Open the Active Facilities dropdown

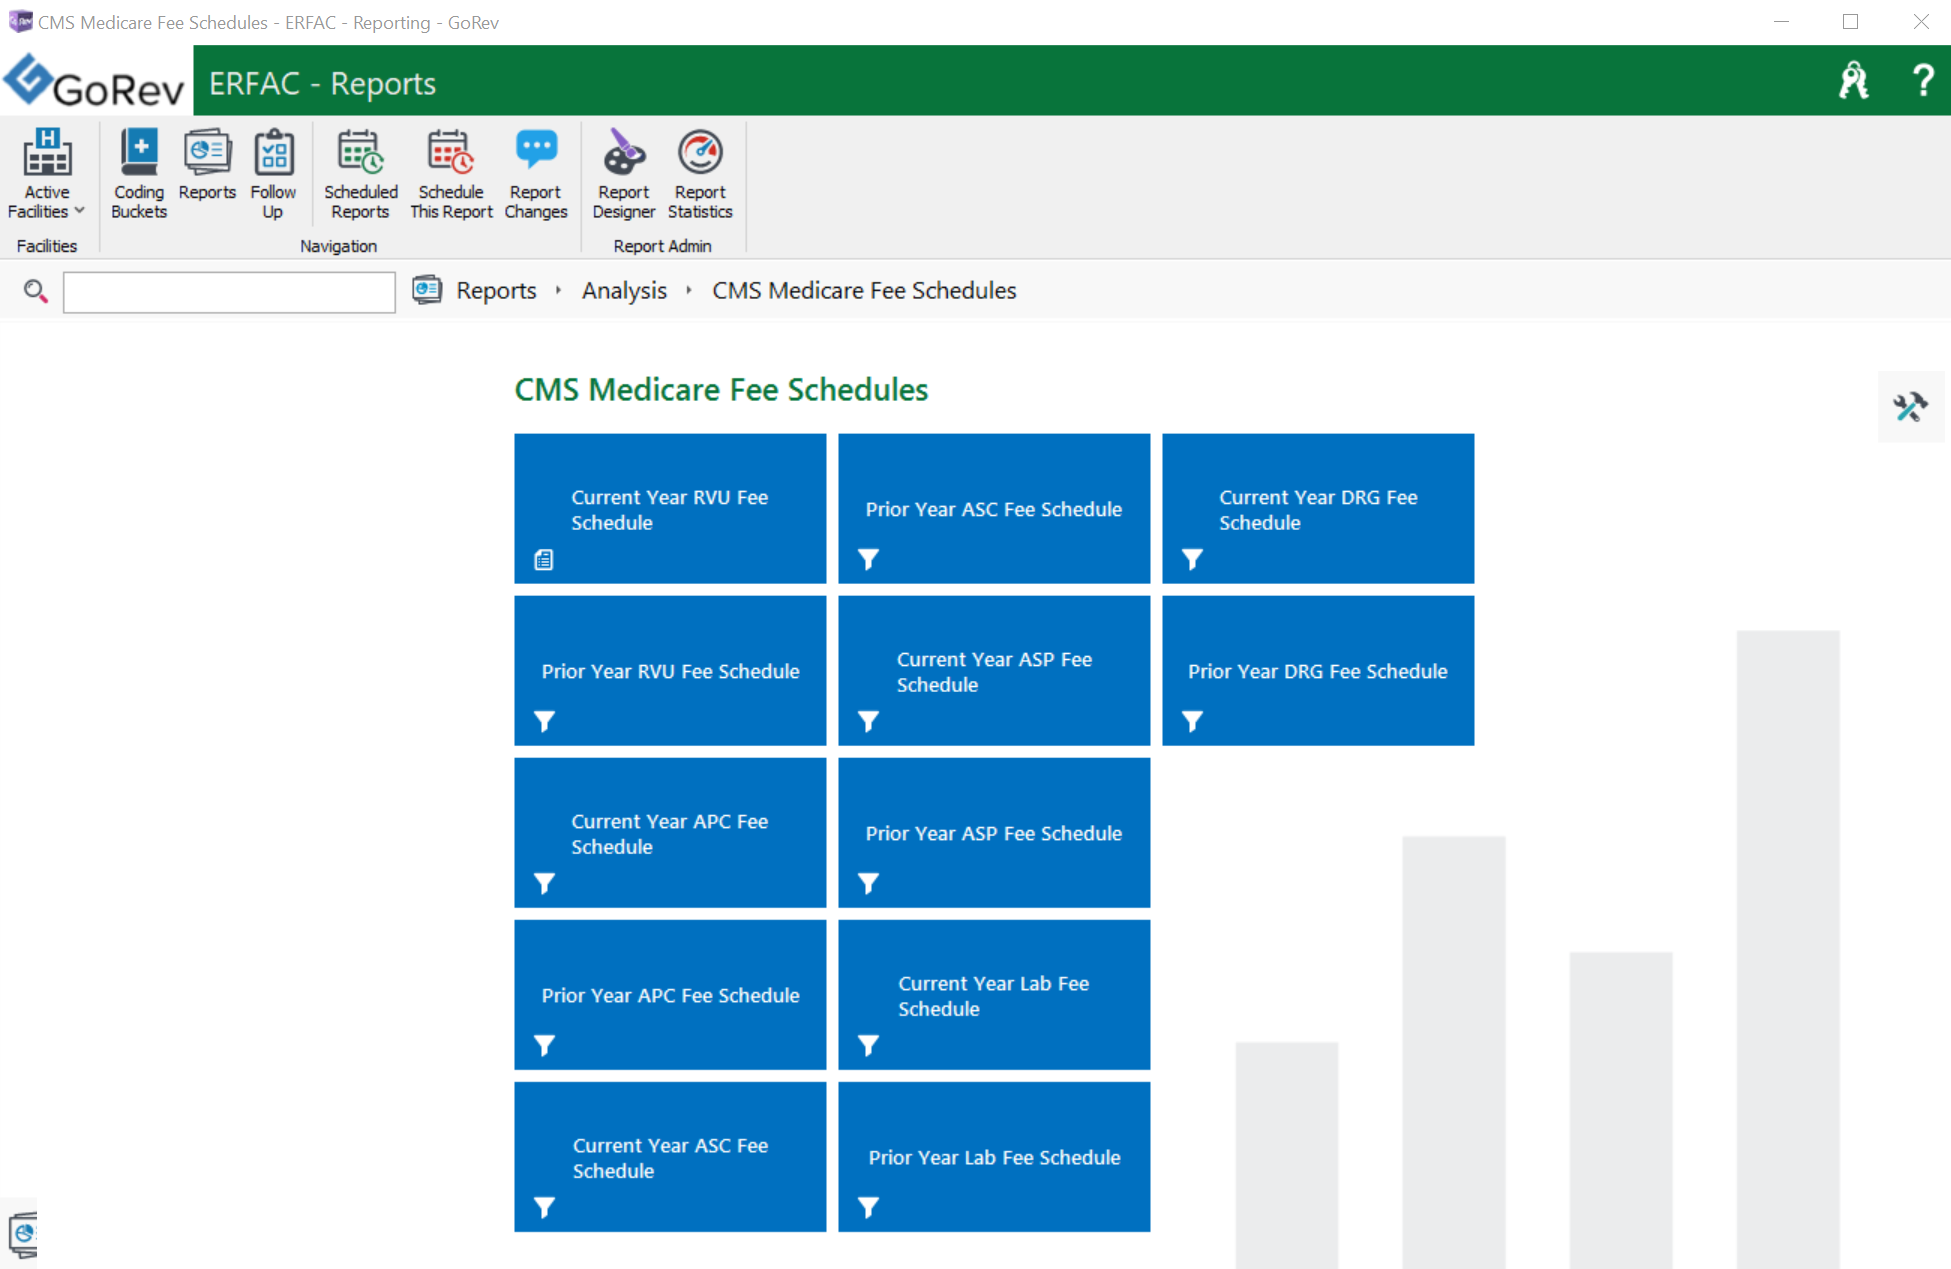(x=47, y=173)
